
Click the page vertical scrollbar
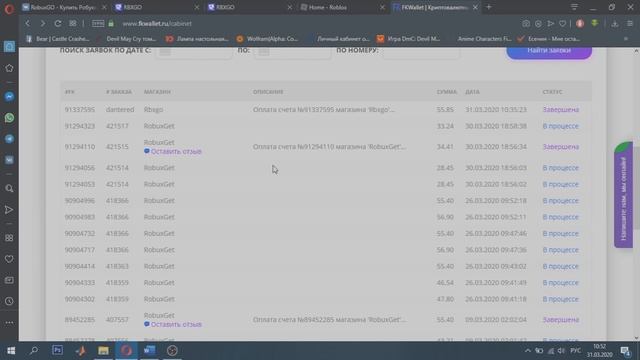(636, 188)
